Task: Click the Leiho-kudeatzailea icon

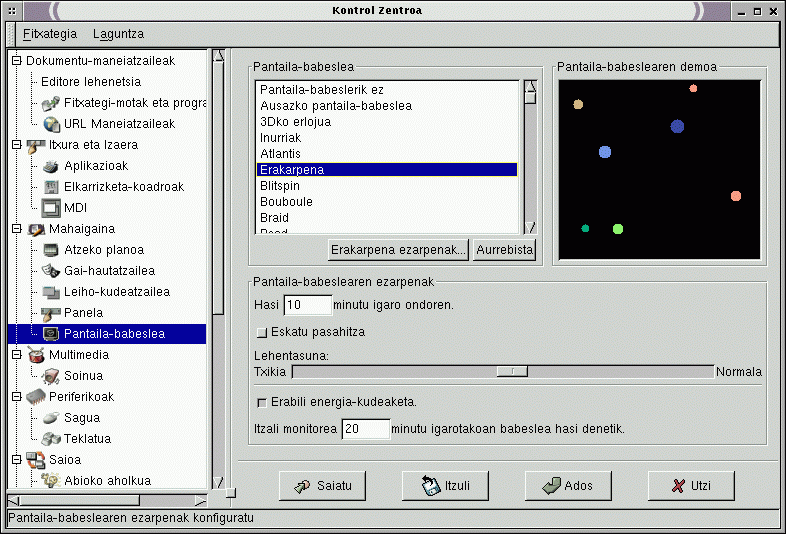Action: [51, 292]
